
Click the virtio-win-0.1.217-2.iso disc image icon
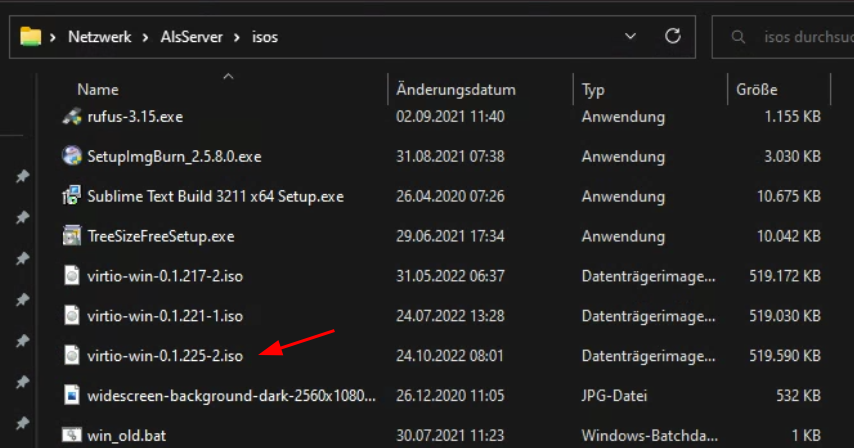click(71, 275)
